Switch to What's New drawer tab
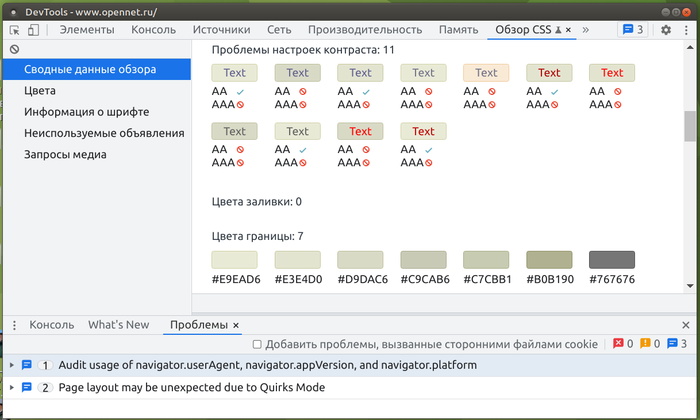This screenshot has height=420, width=700. (x=118, y=325)
